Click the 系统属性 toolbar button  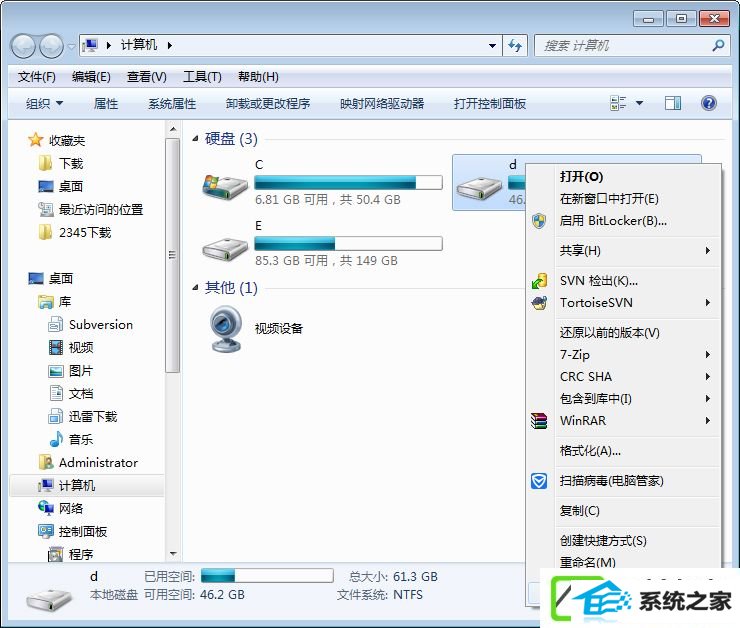[x=172, y=103]
